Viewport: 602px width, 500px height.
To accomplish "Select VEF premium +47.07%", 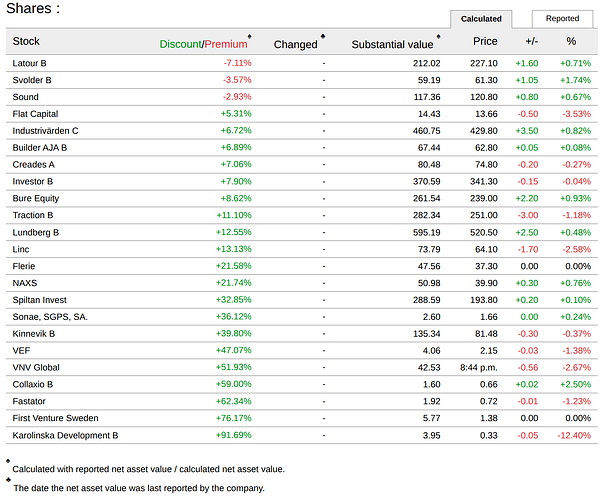I will pos(234,350).
